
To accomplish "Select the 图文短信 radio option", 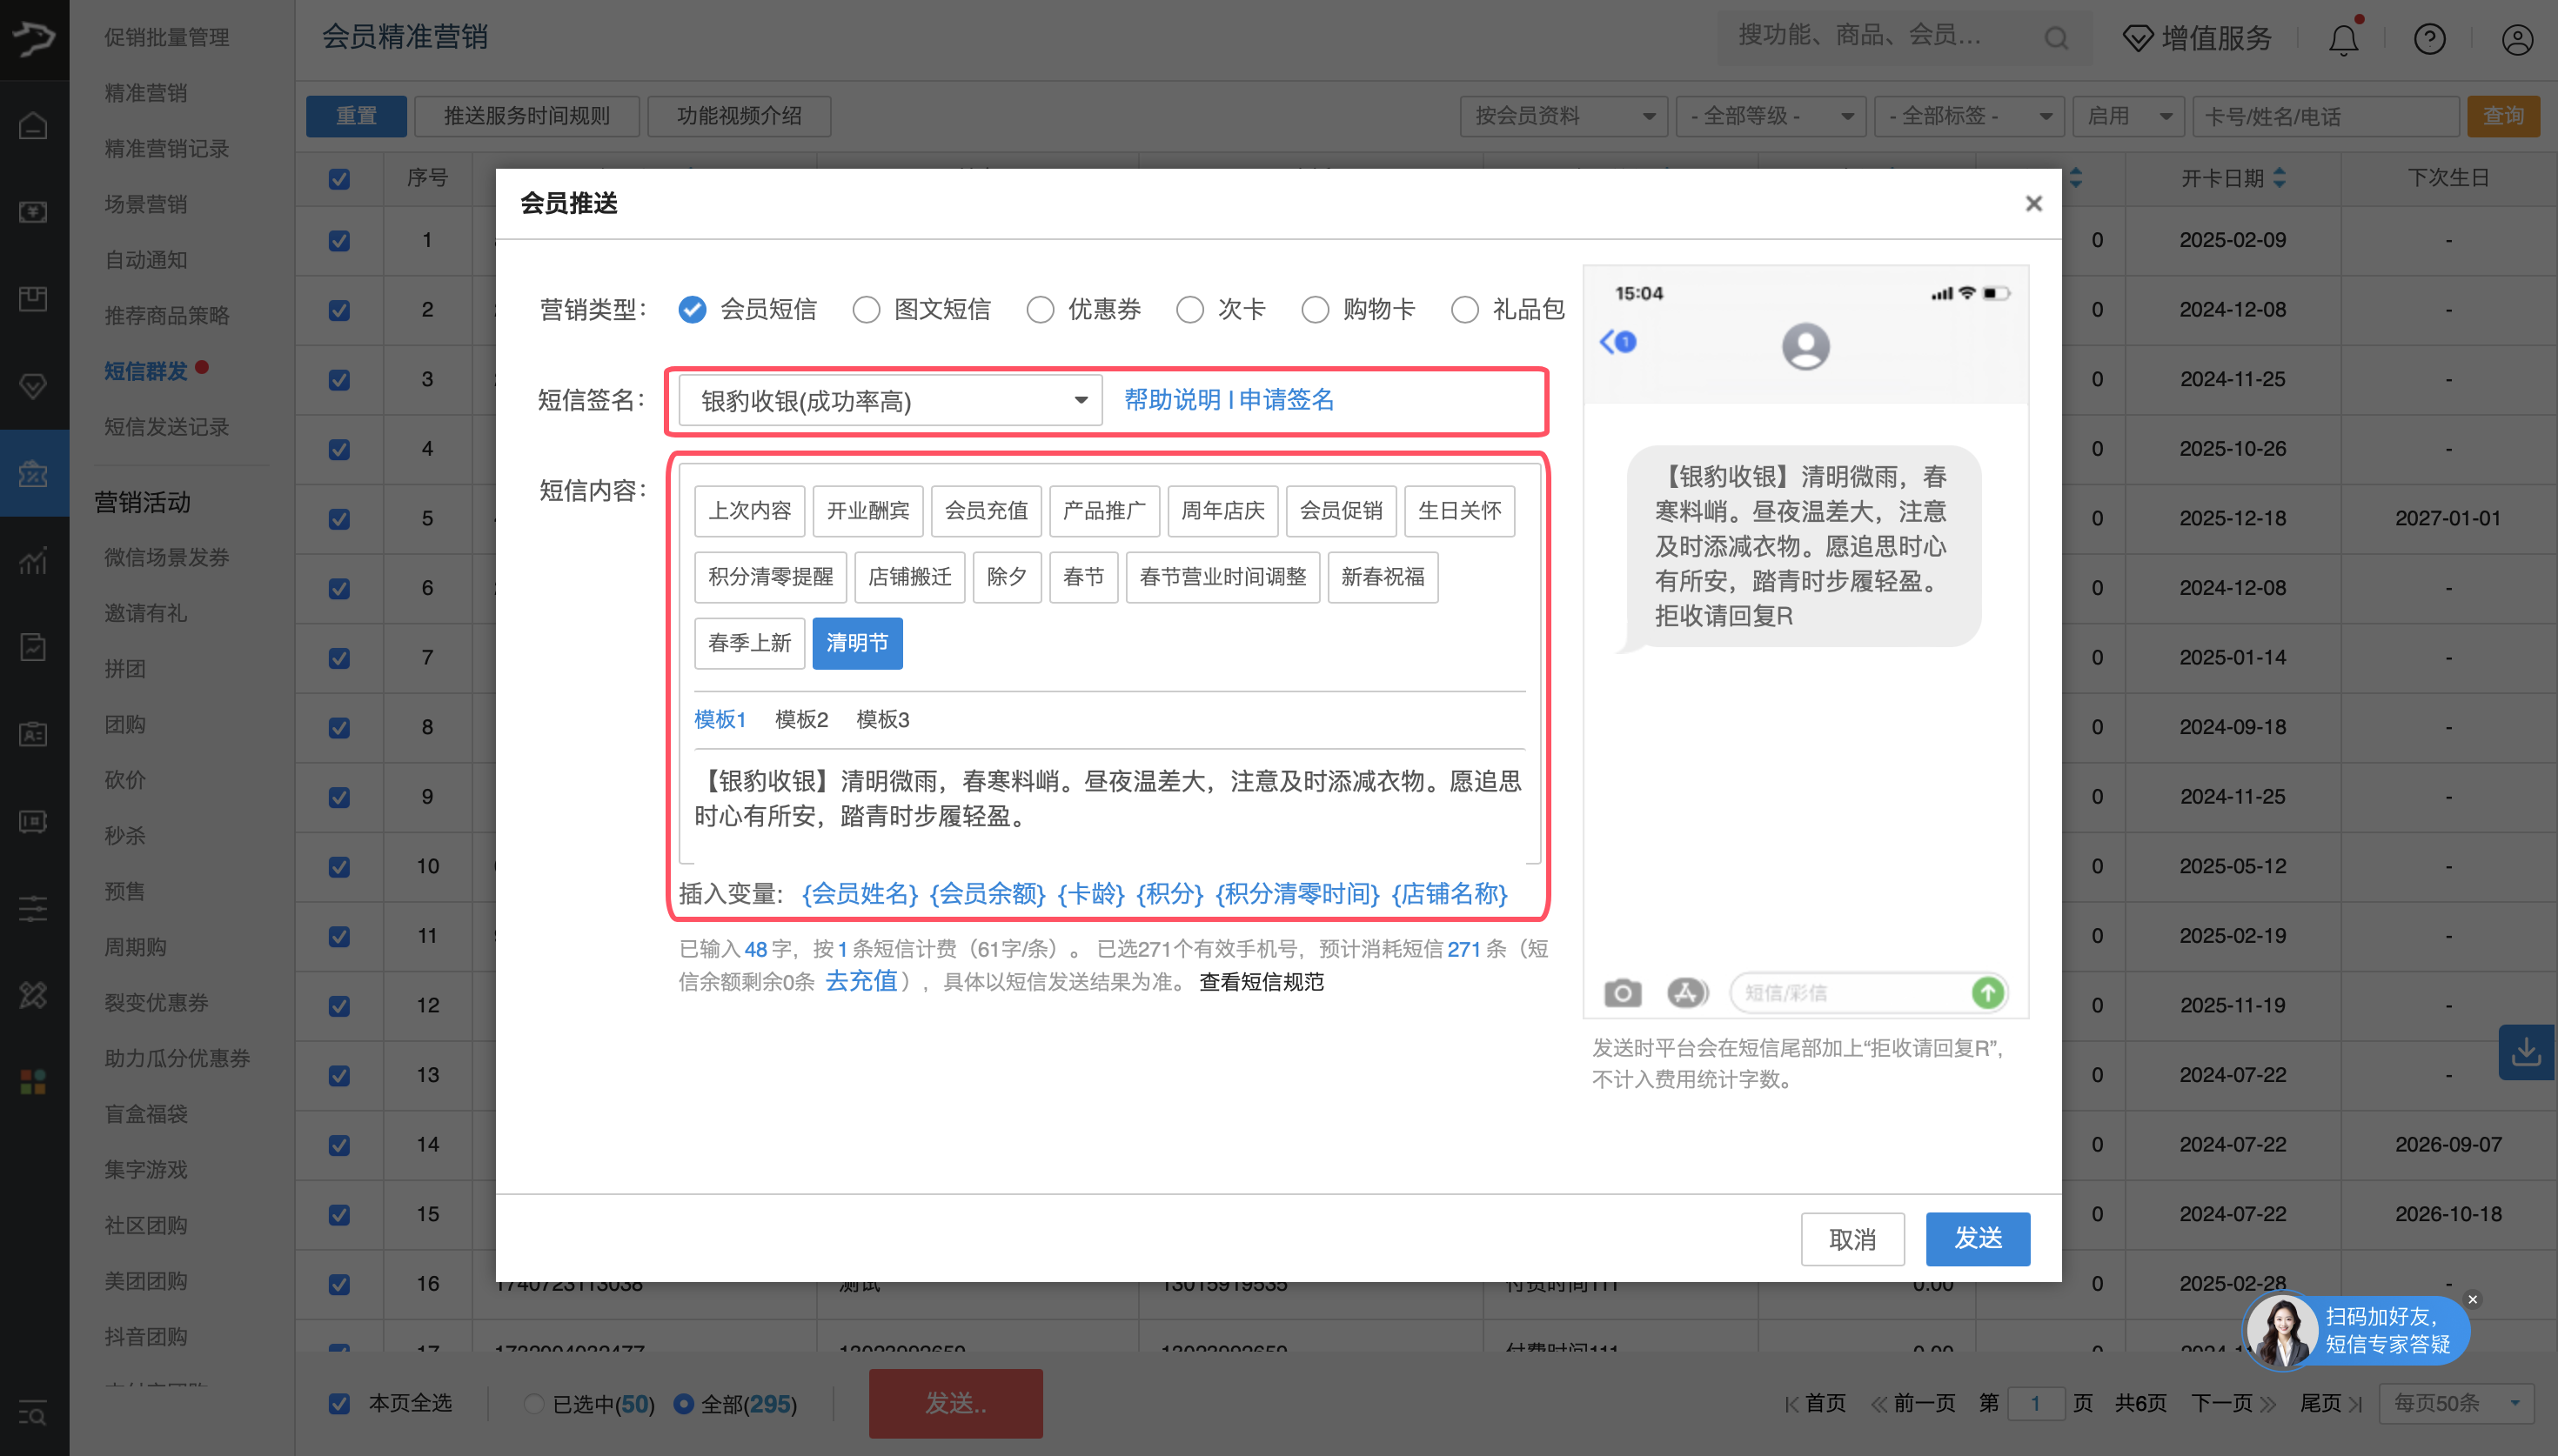I will (x=866, y=310).
